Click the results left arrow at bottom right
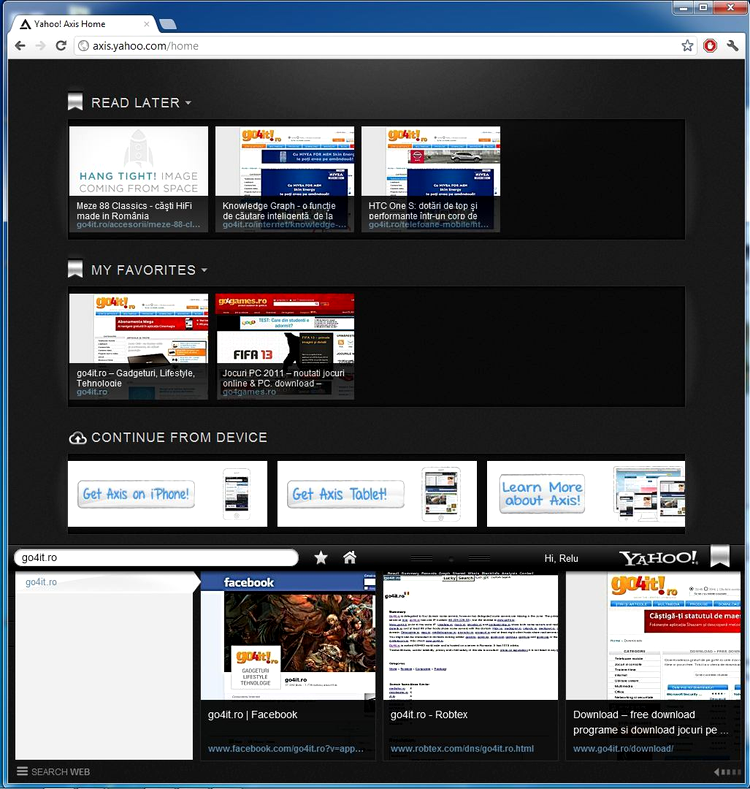This screenshot has width=750, height=789. pos(716,772)
